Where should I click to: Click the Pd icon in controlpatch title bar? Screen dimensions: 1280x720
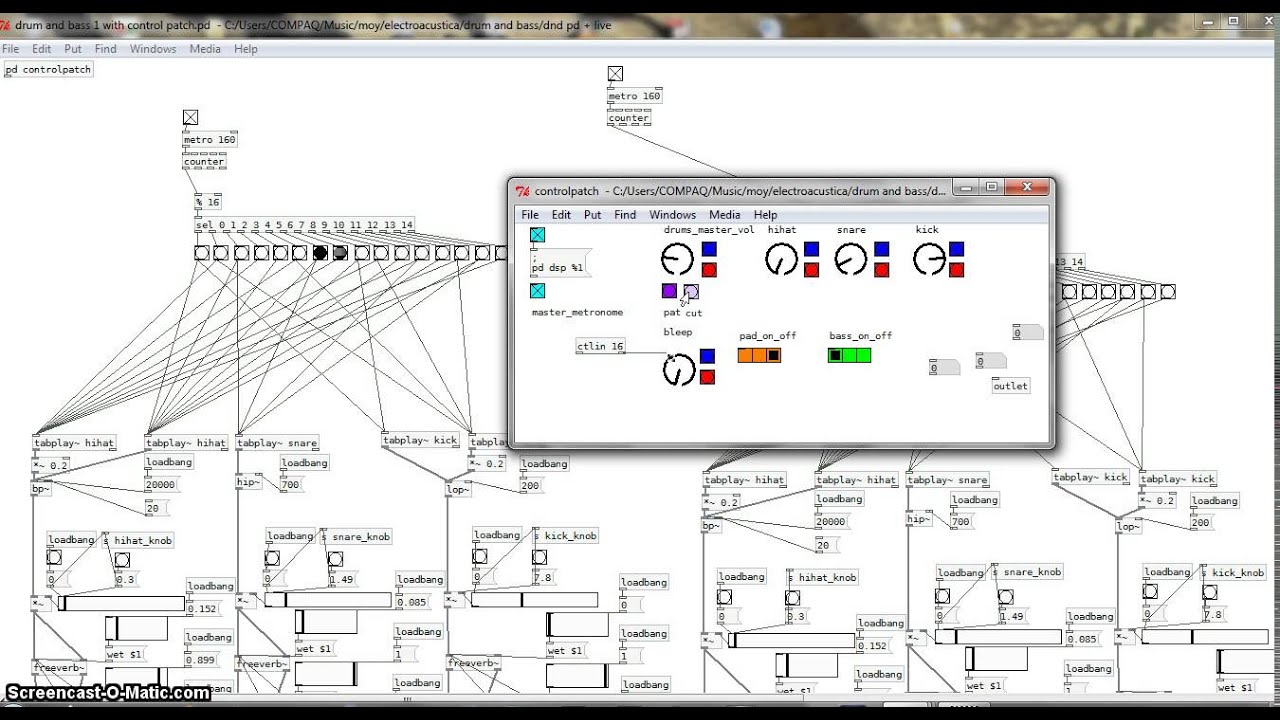click(x=522, y=191)
